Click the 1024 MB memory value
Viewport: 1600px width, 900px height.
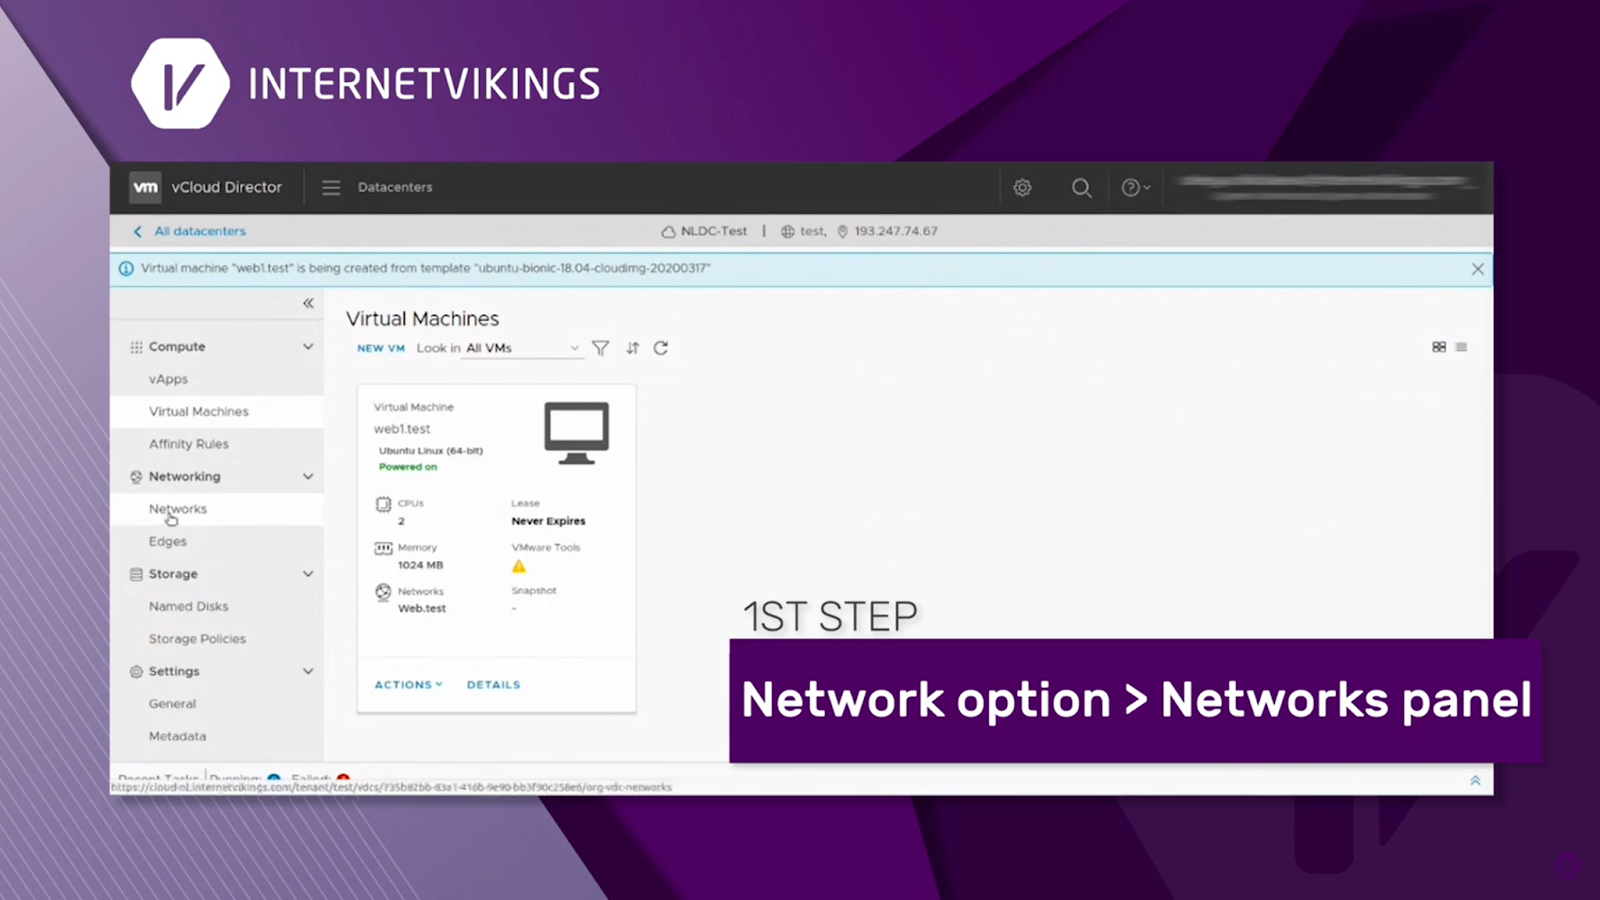point(420,565)
